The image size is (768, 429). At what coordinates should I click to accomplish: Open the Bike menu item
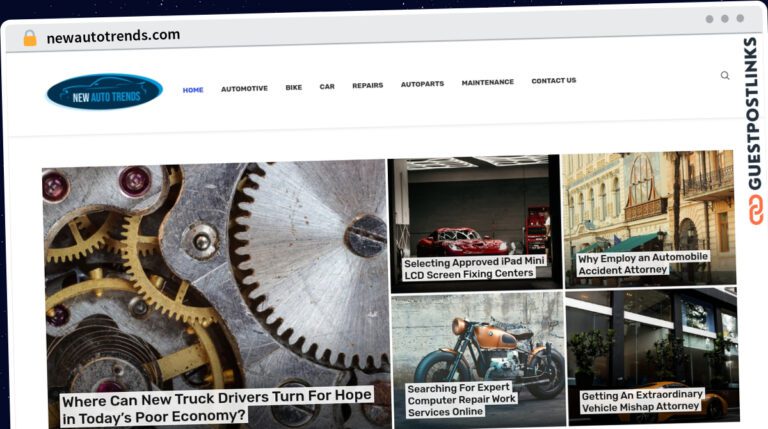pos(294,87)
